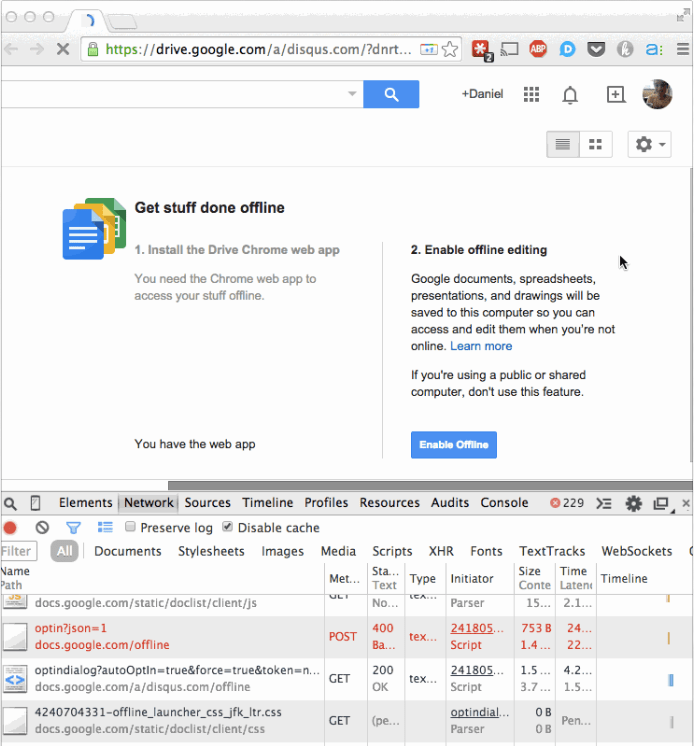Clear the network log
This screenshot has width=694, height=746.
(x=42, y=528)
